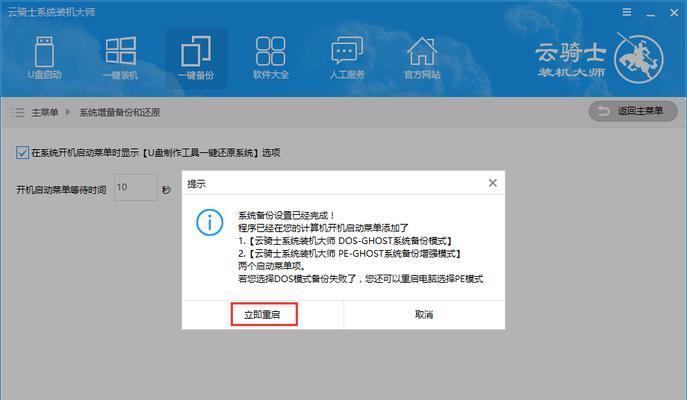687x400 pixels.
Task: Toggle the 在系统开机启动菜单时显示 checkbox
Action: tap(22, 152)
